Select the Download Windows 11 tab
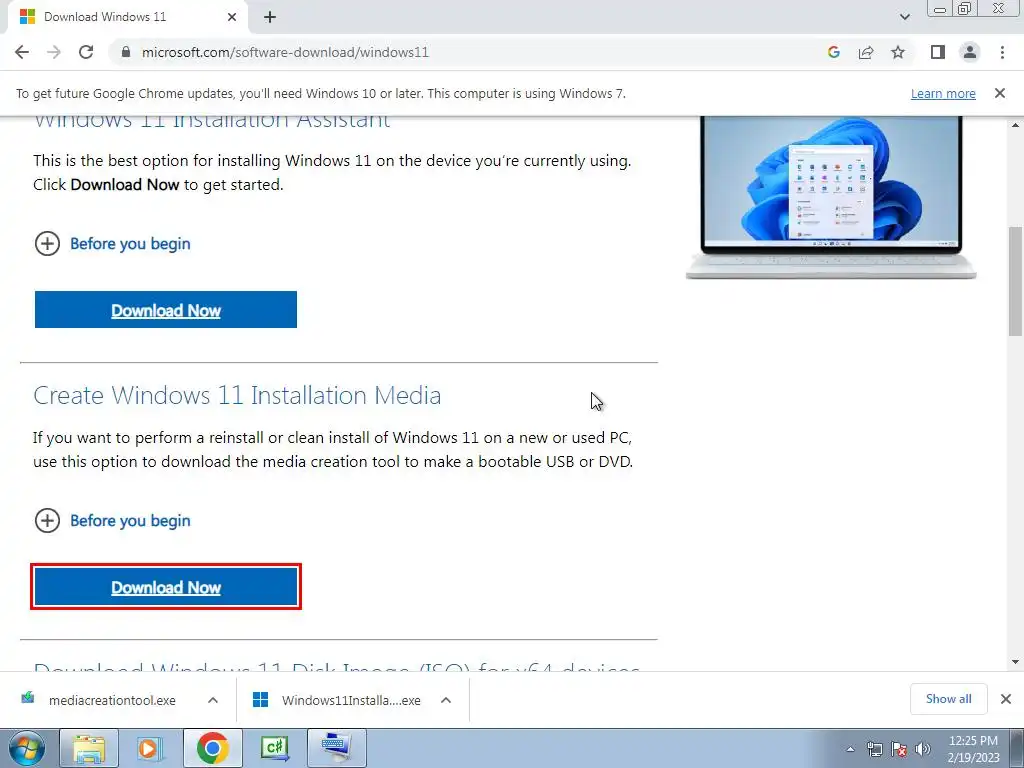Screen dimensions: 1024x768 (127, 17)
